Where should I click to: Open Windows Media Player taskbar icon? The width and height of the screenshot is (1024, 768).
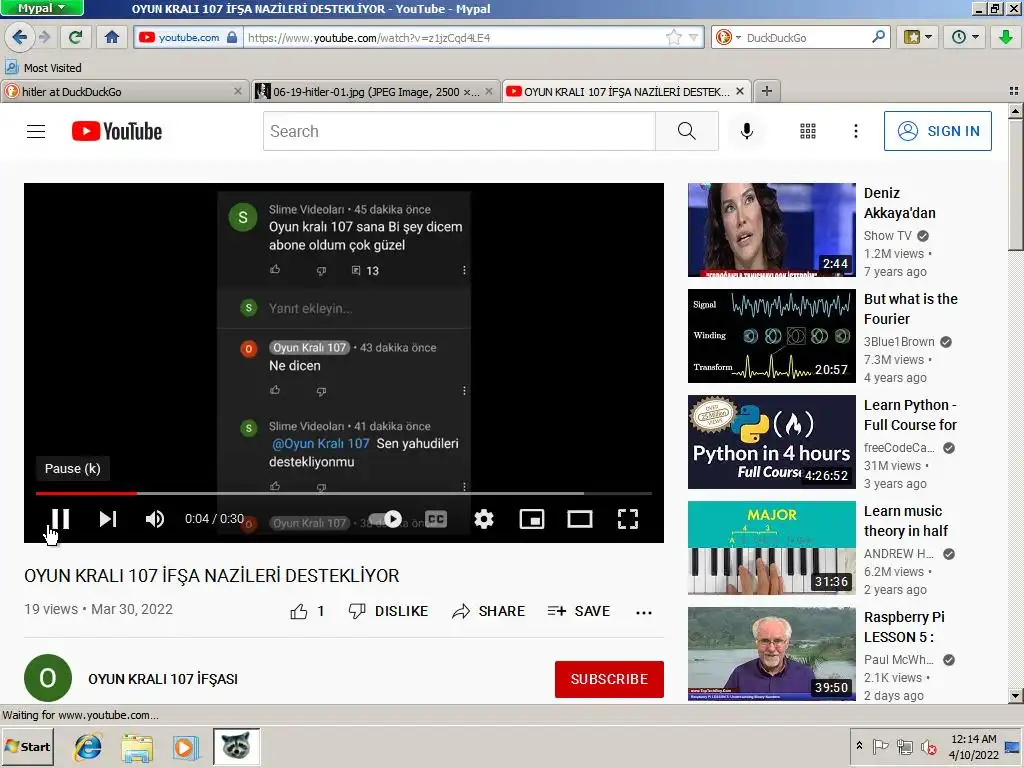click(186, 747)
